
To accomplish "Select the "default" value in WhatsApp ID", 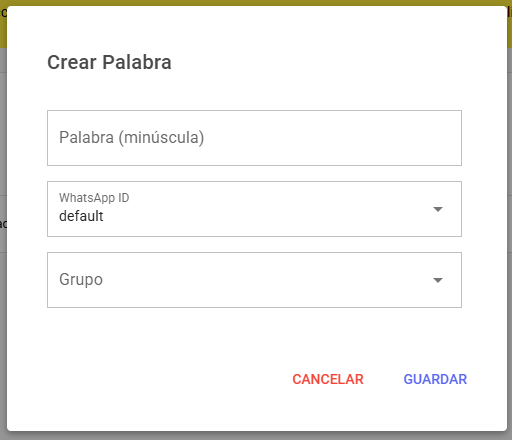I will pyautogui.click(x=81, y=216).
